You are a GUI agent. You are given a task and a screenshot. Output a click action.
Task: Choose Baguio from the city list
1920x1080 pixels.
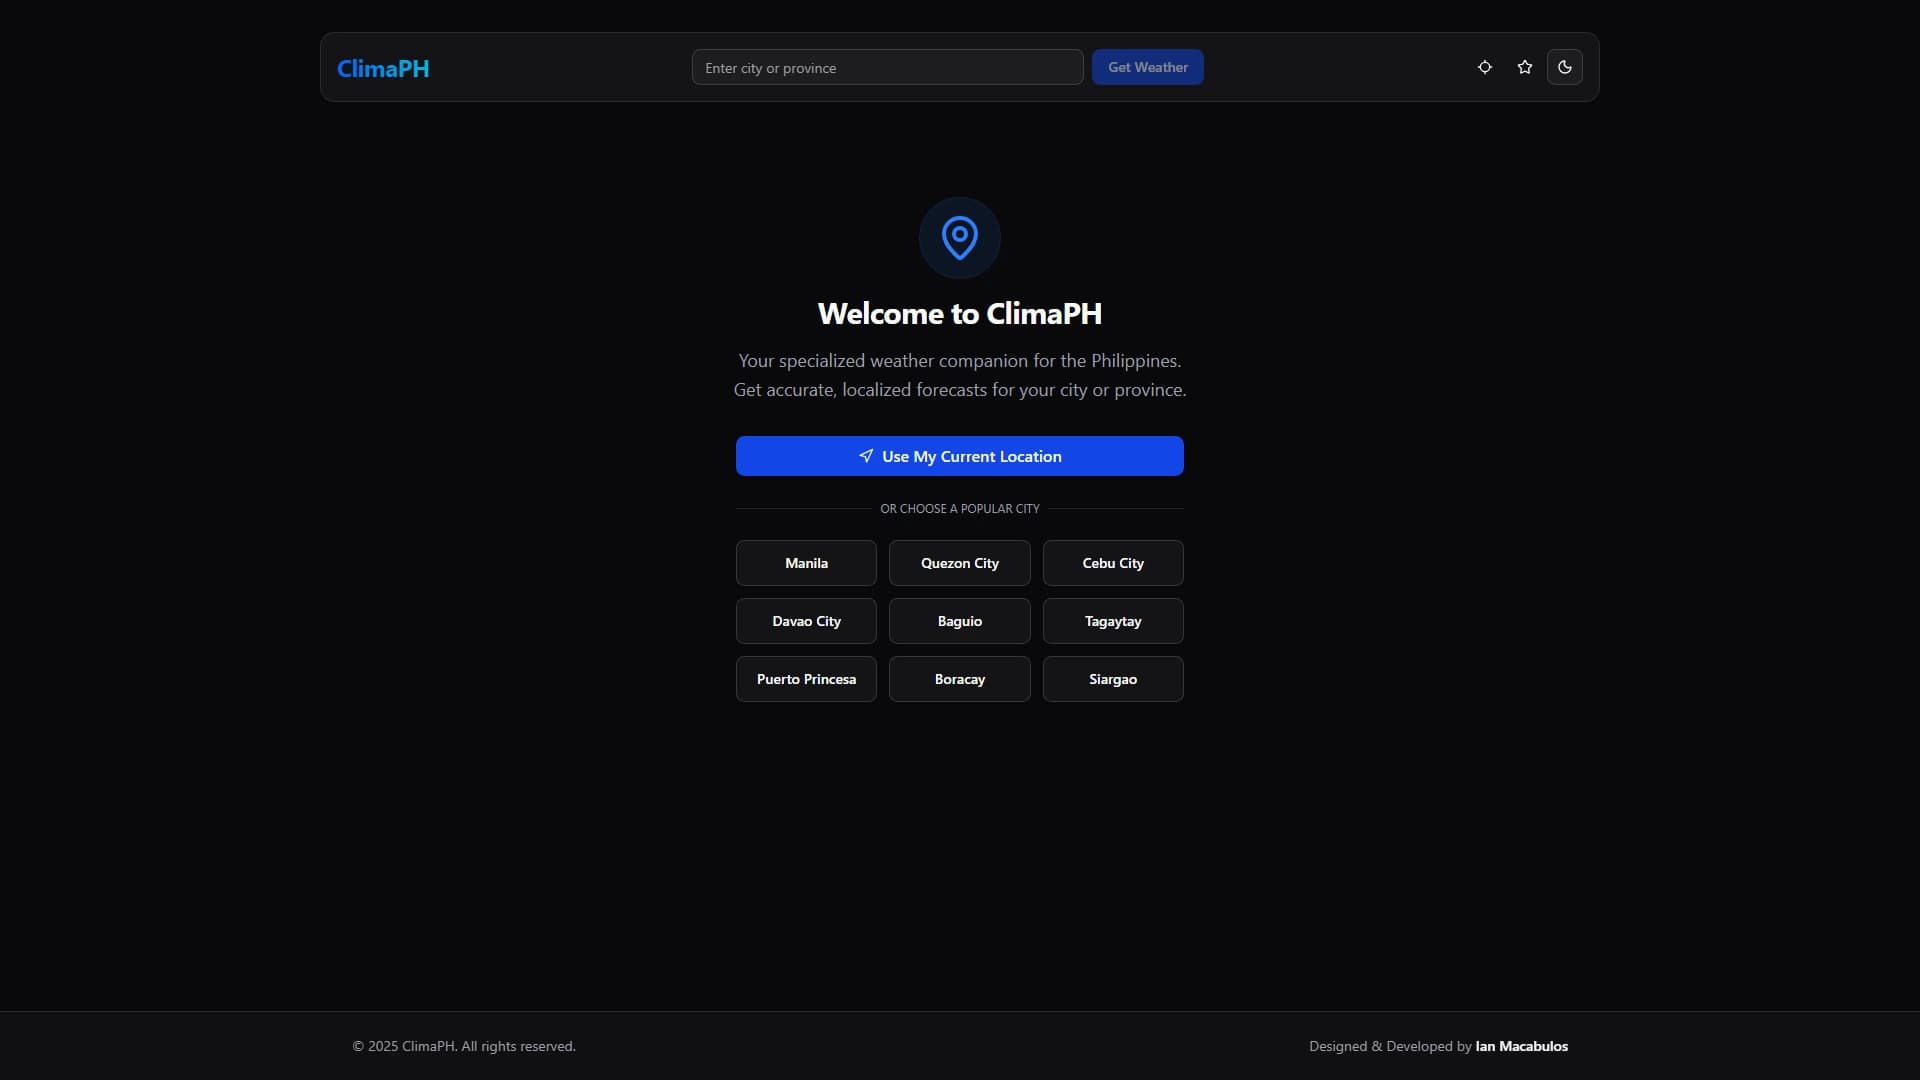959,620
